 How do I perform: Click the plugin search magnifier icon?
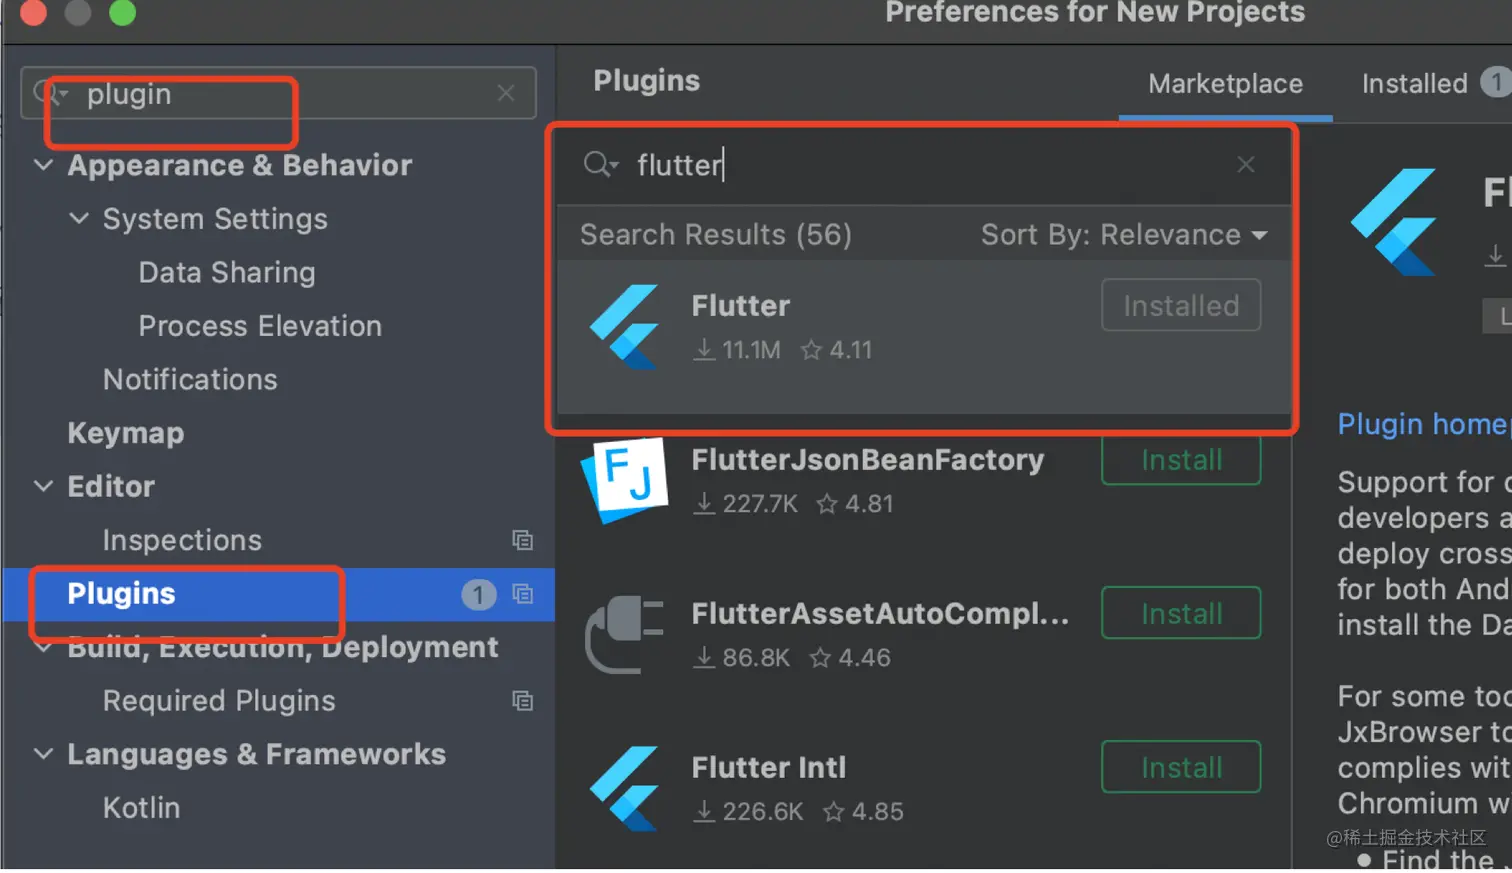pyautogui.click(x=599, y=164)
